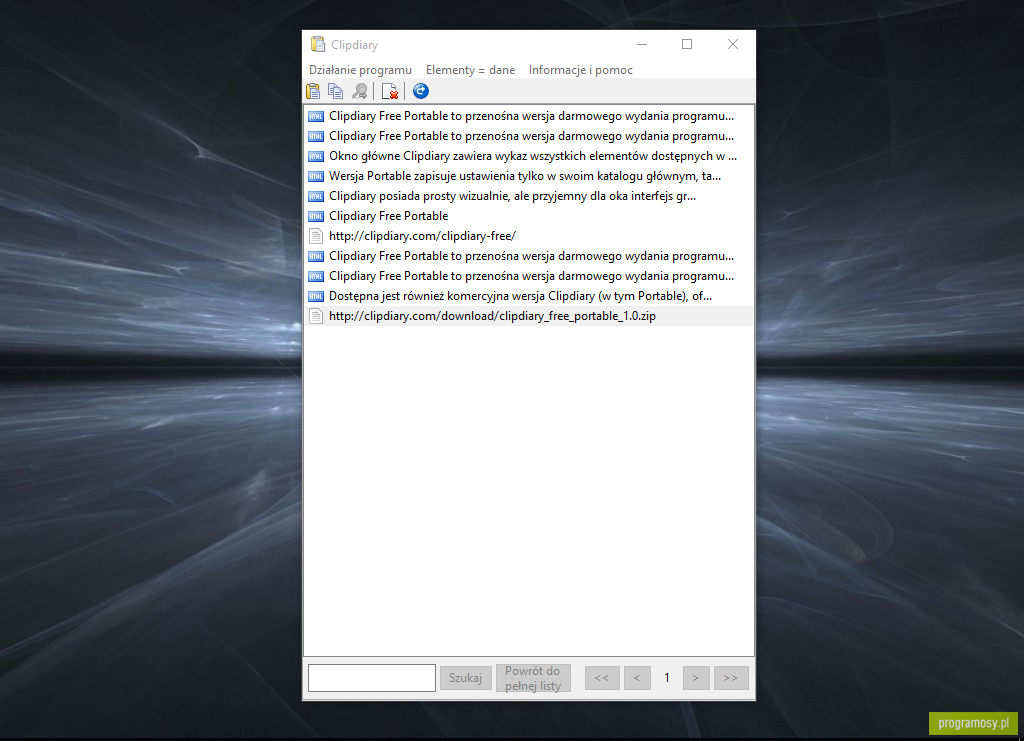Click the page number '1' indicator

click(x=667, y=678)
